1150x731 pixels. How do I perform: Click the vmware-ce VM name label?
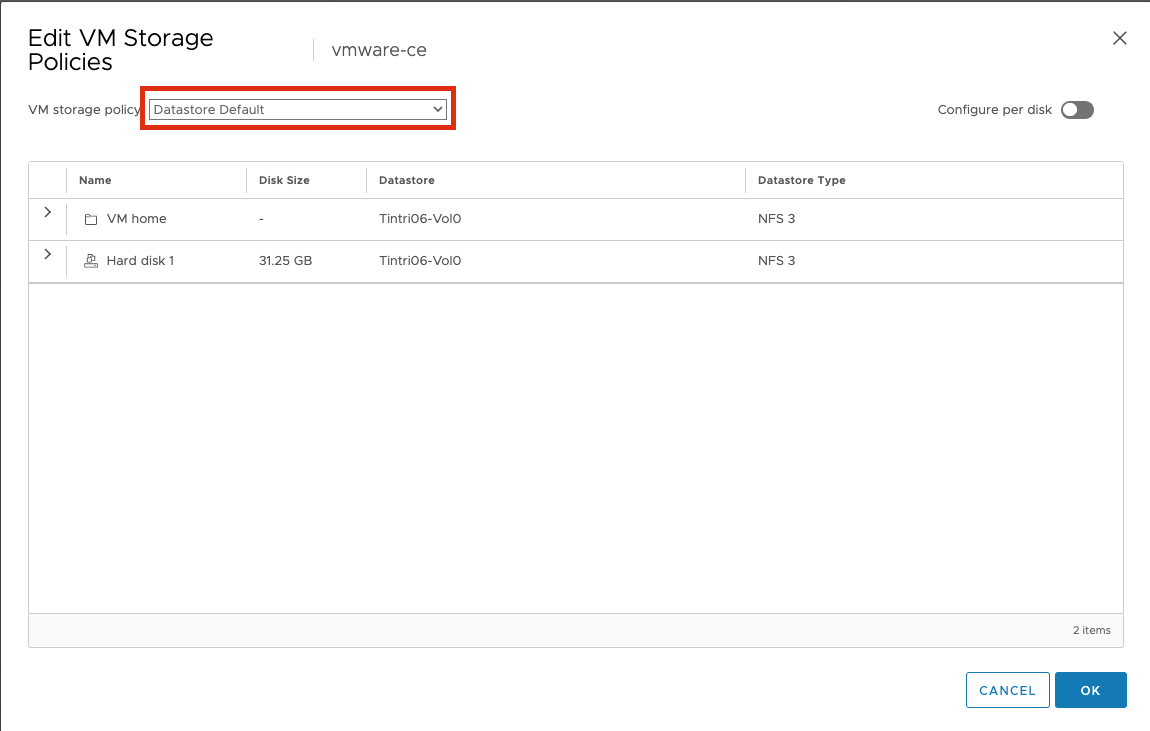coord(377,50)
